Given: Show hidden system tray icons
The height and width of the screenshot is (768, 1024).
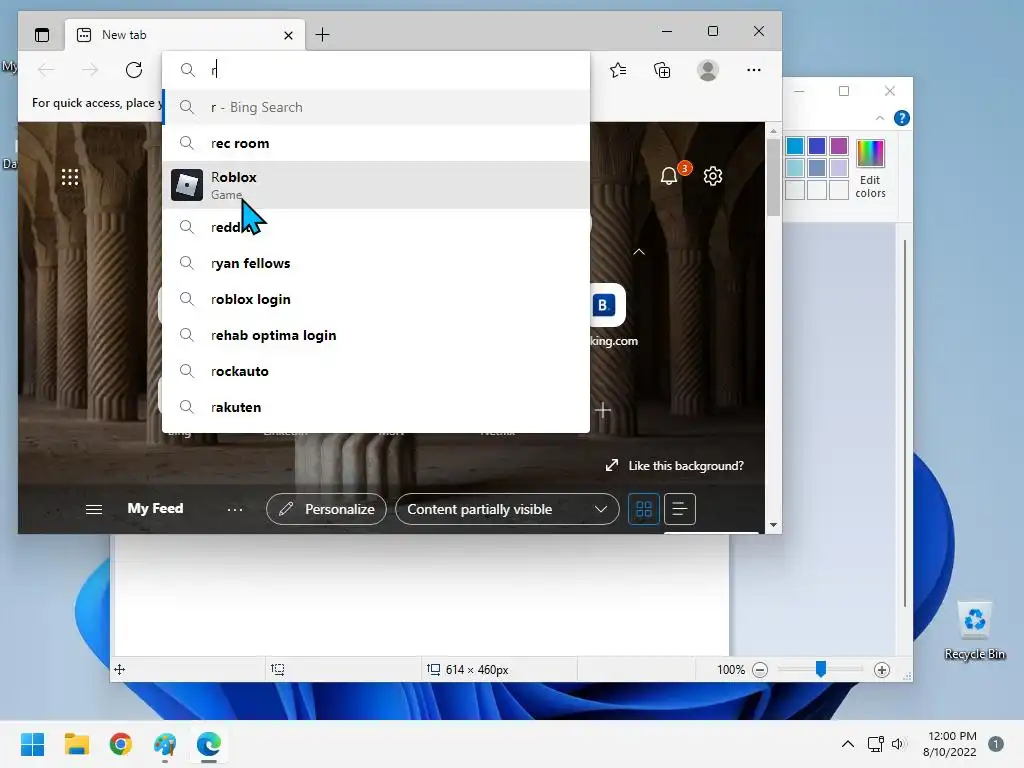Looking at the screenshot, I should click(848, 744).
